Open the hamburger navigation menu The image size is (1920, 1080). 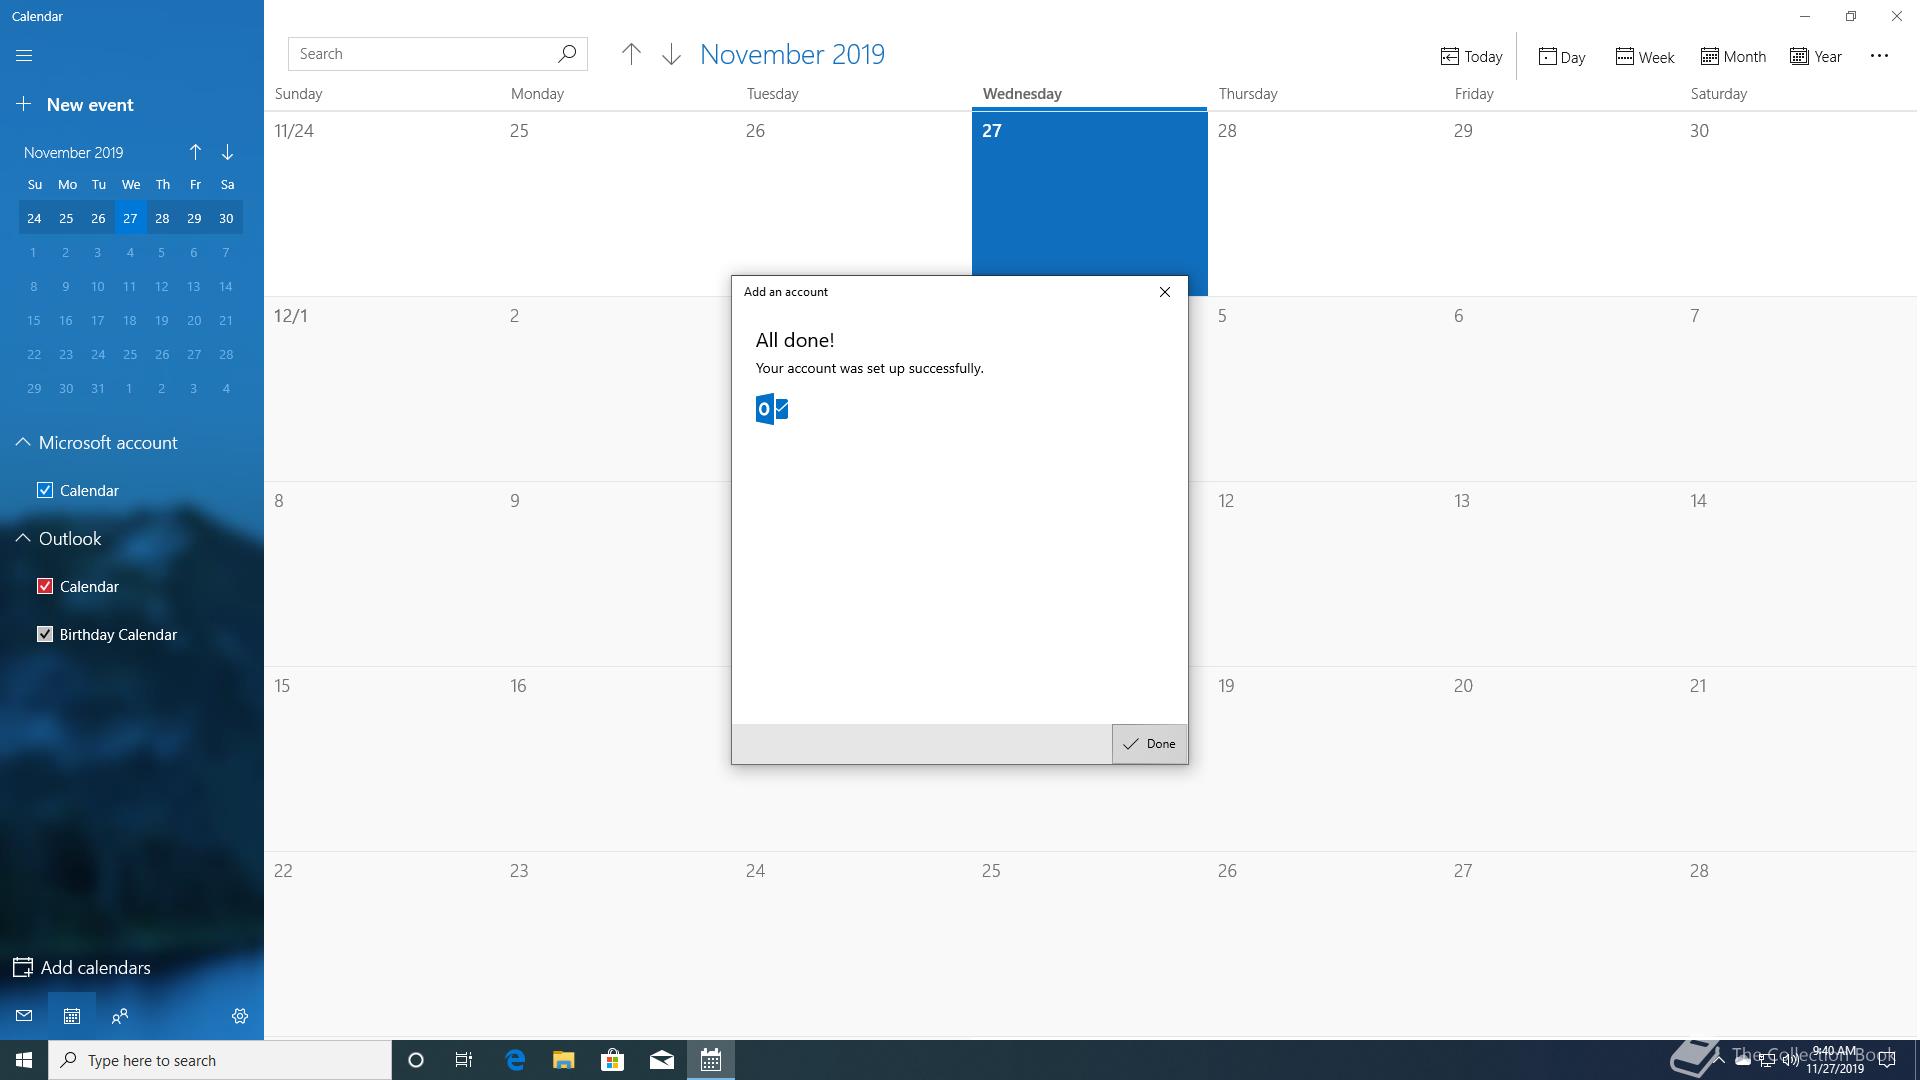pos(24,56)
